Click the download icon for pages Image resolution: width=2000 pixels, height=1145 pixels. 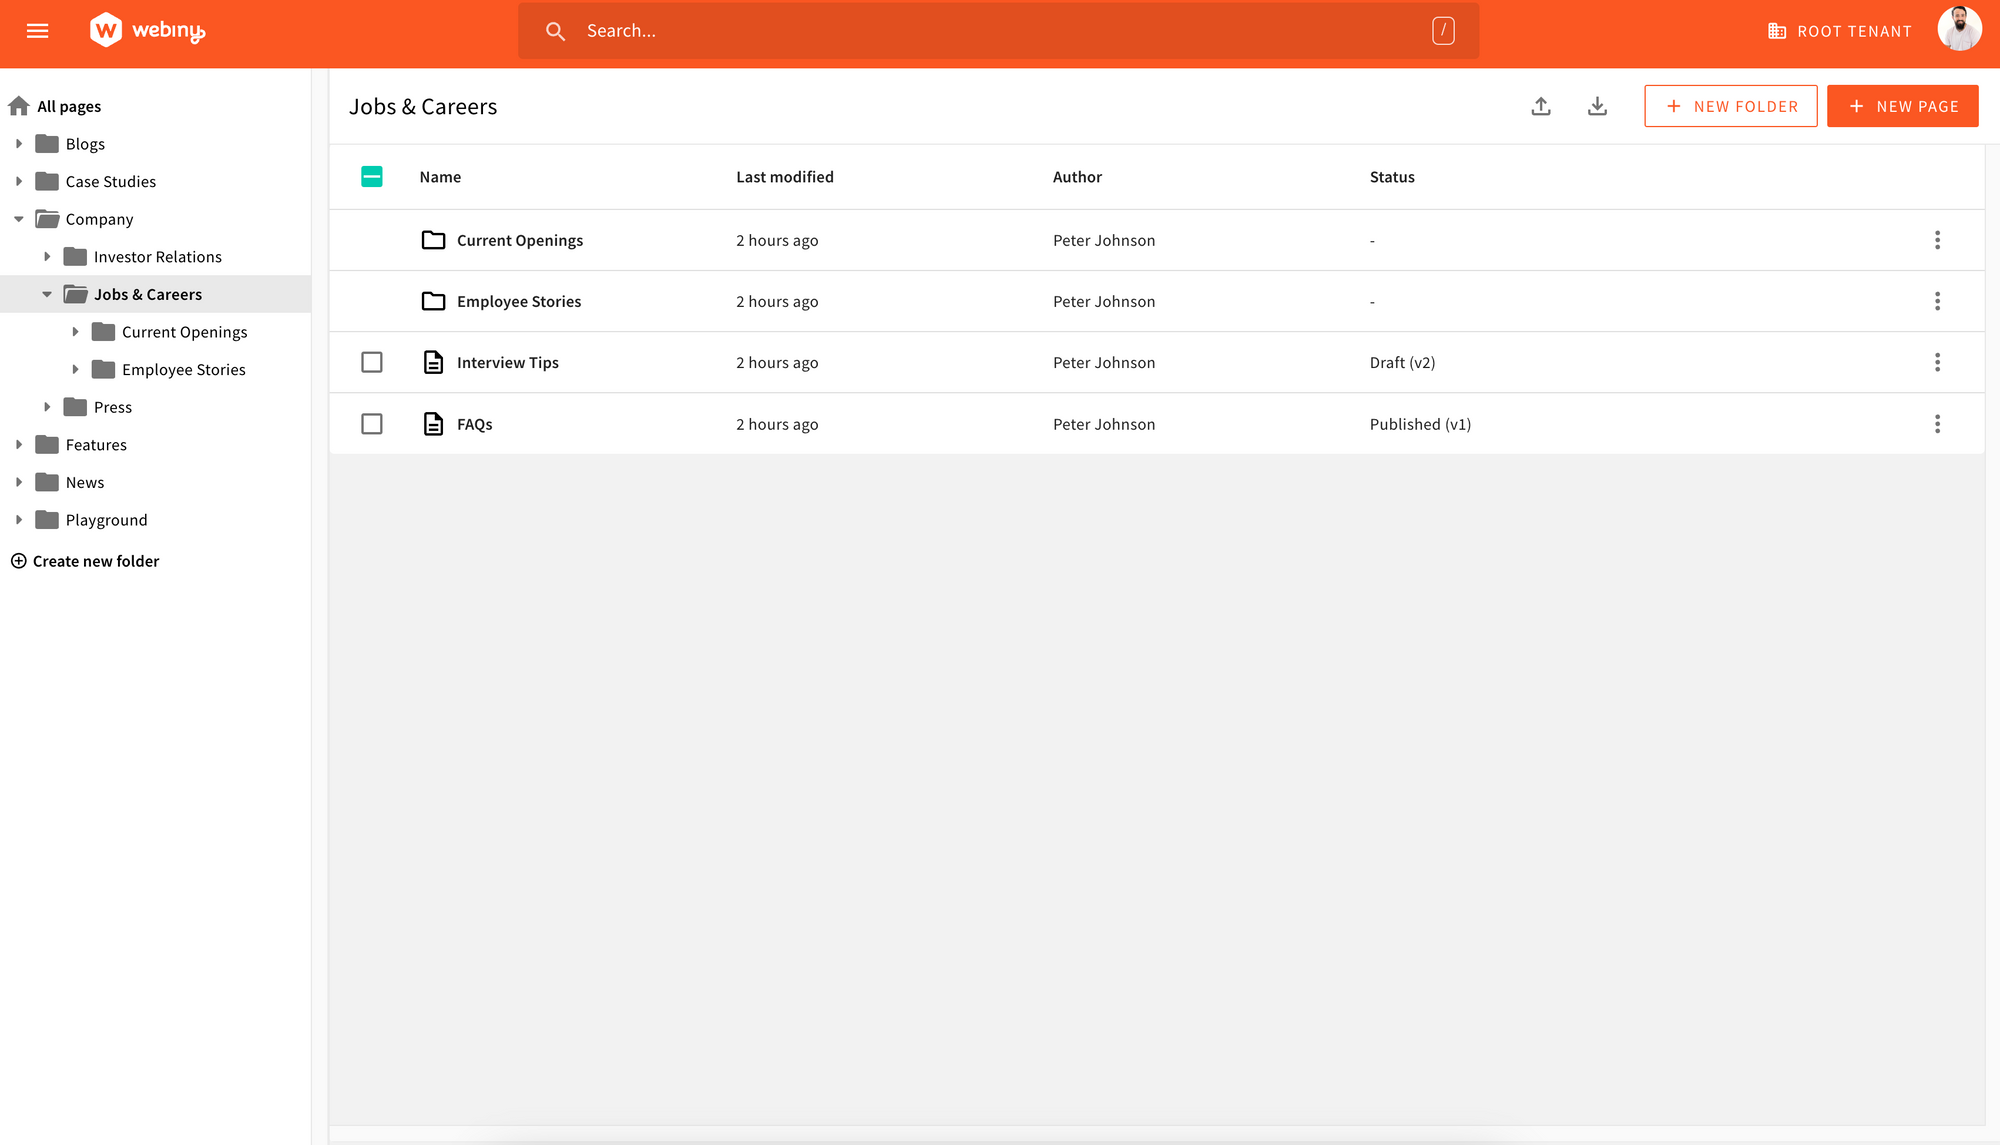pyautogui.click(x=1596, y=106)
